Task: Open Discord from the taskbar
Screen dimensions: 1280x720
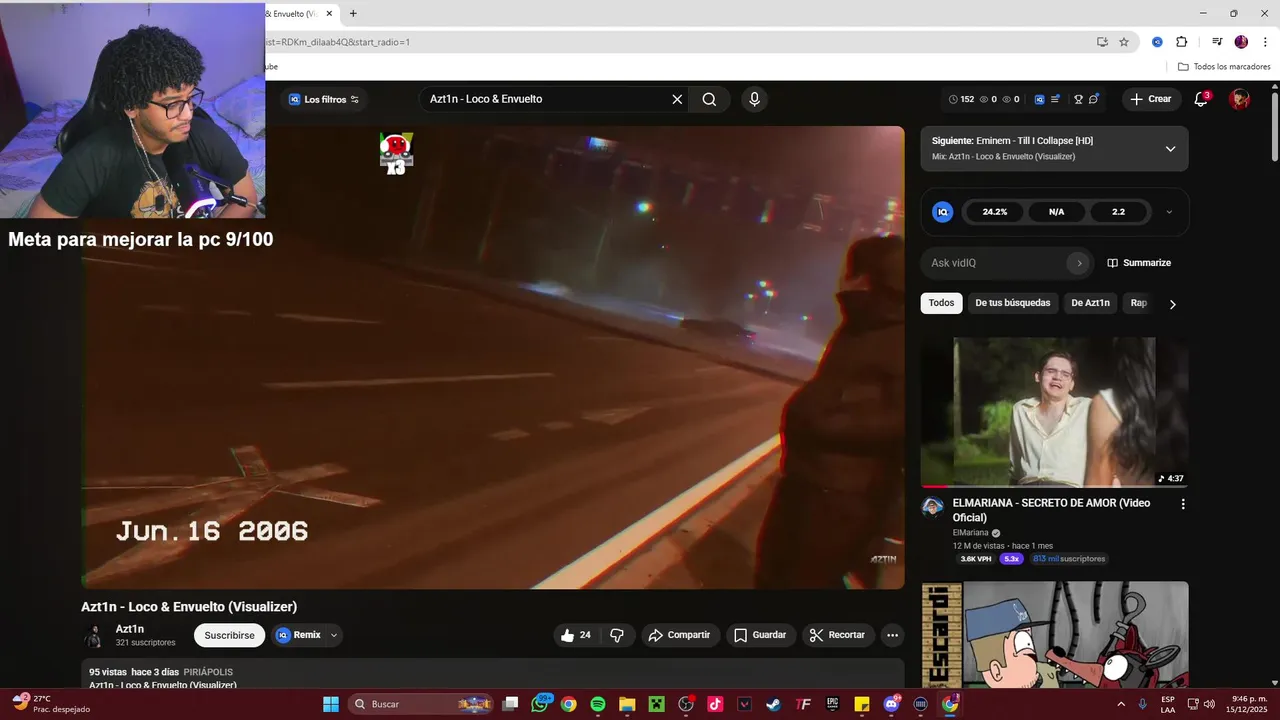Action: click(891, 704)
